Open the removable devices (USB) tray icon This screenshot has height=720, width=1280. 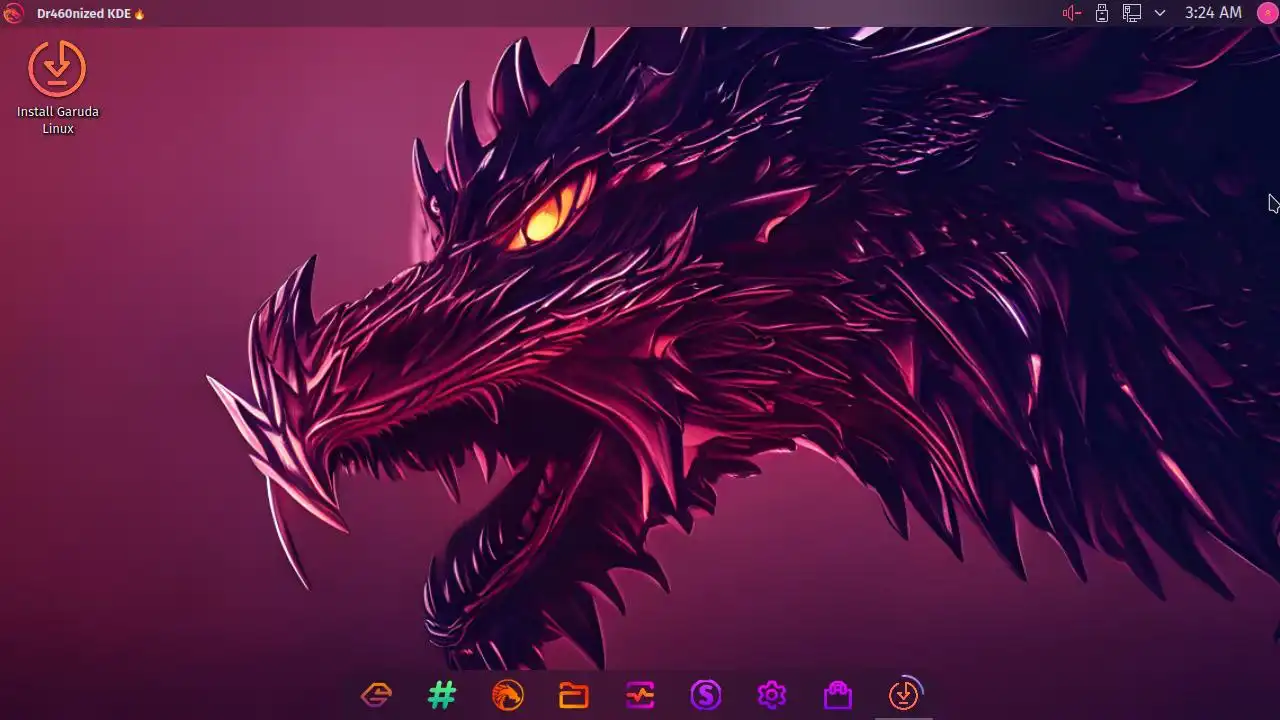1102,13
